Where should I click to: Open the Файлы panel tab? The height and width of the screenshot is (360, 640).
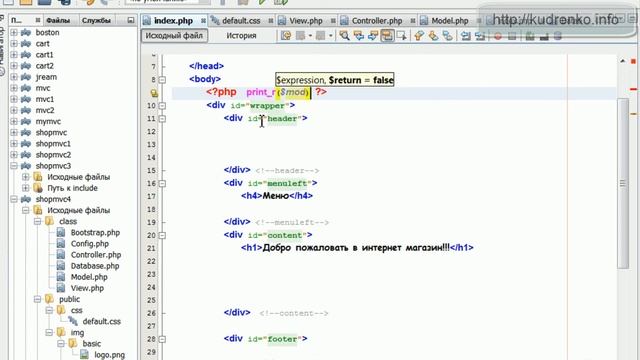[58, 20]
